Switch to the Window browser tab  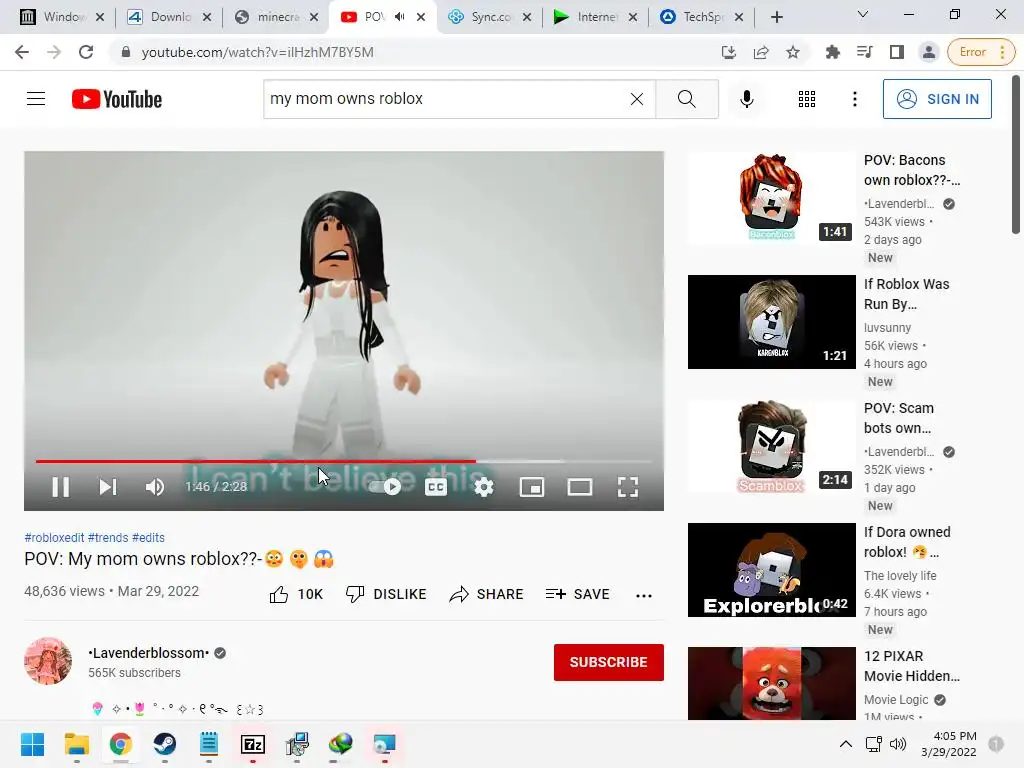tap(63, 17)
